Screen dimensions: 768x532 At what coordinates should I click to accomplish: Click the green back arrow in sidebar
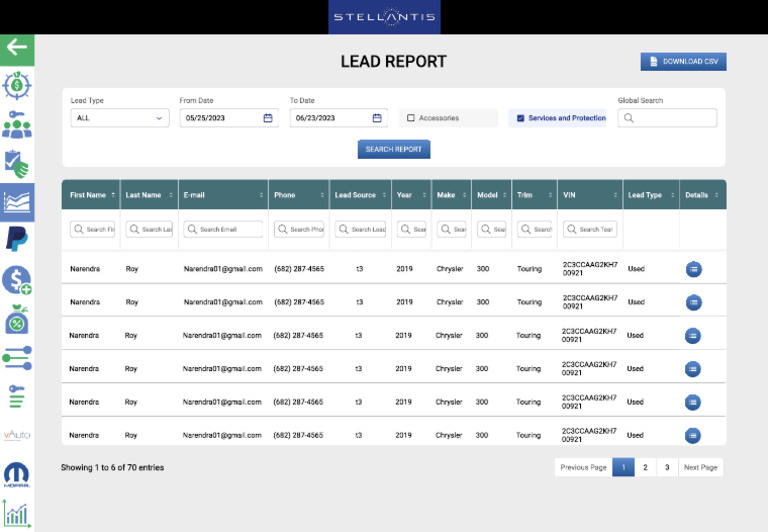pos(17,48)
